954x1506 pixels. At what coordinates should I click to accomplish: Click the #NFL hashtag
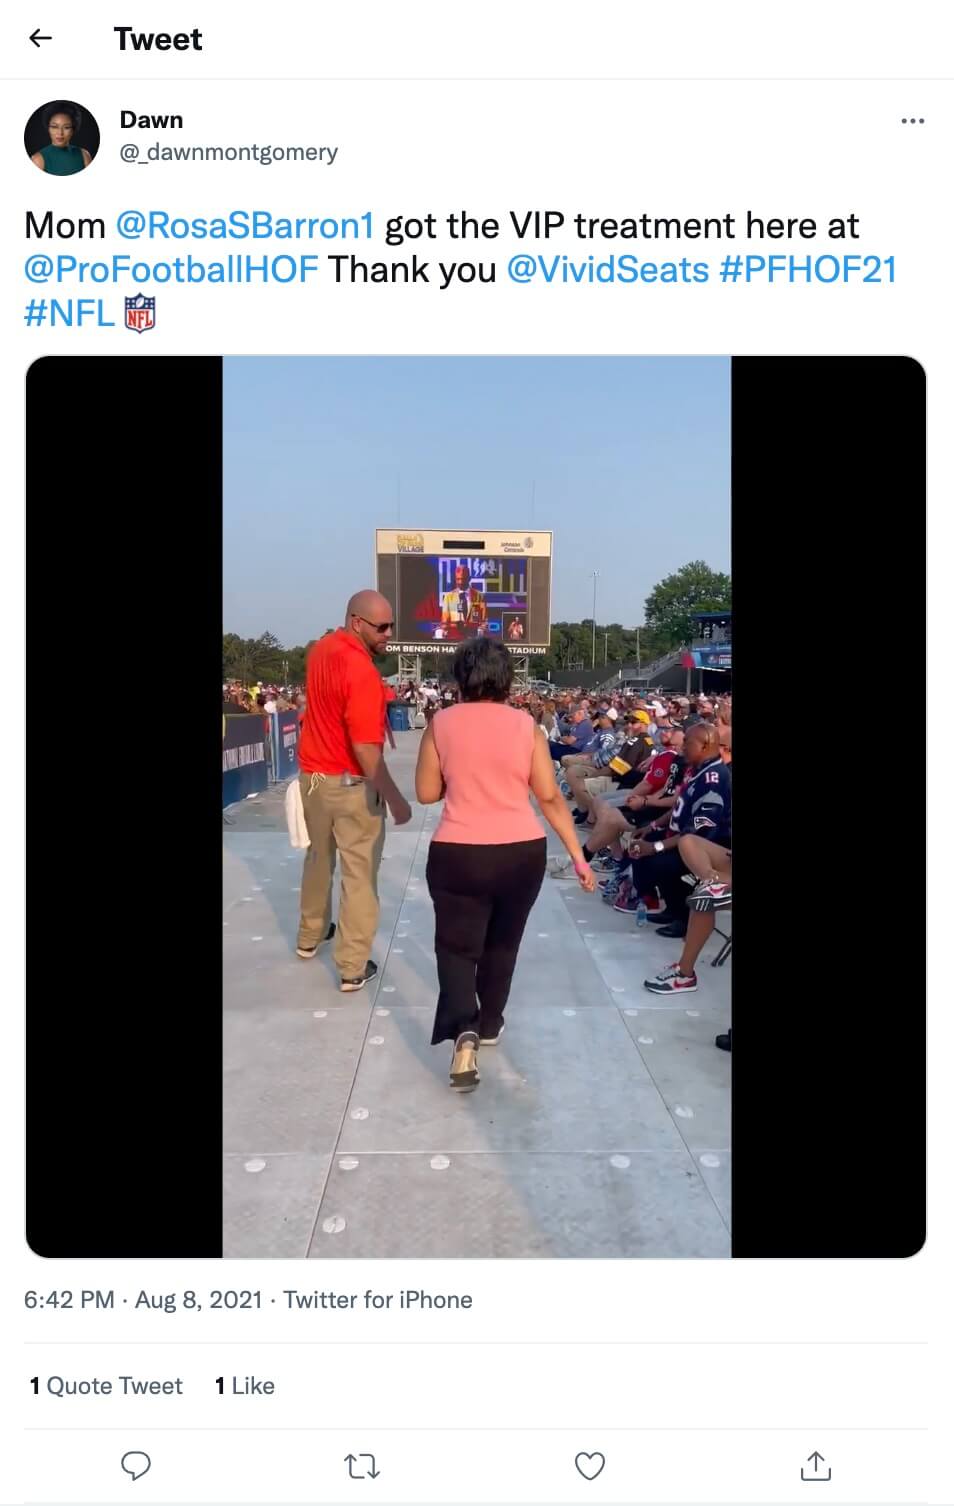click(x=69, y=313)
